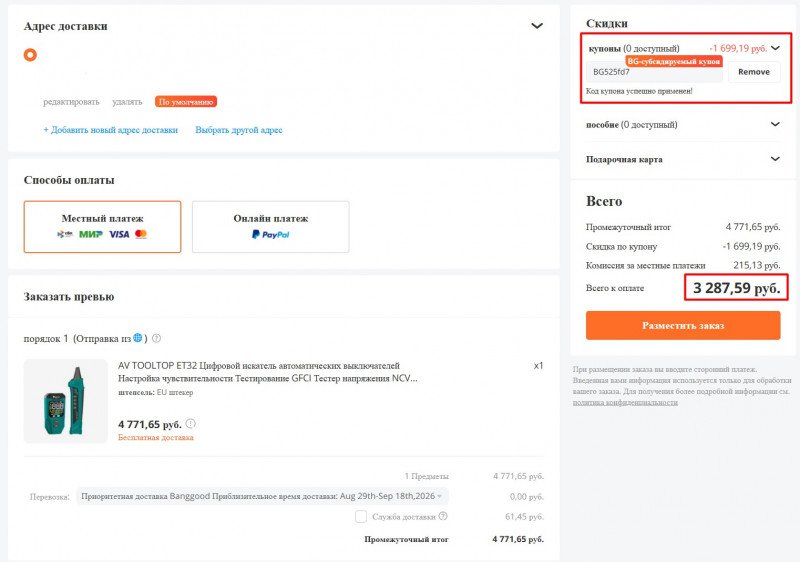
Task: Open the Перевозка shipping method dropdown
Action: coord(262,496)
